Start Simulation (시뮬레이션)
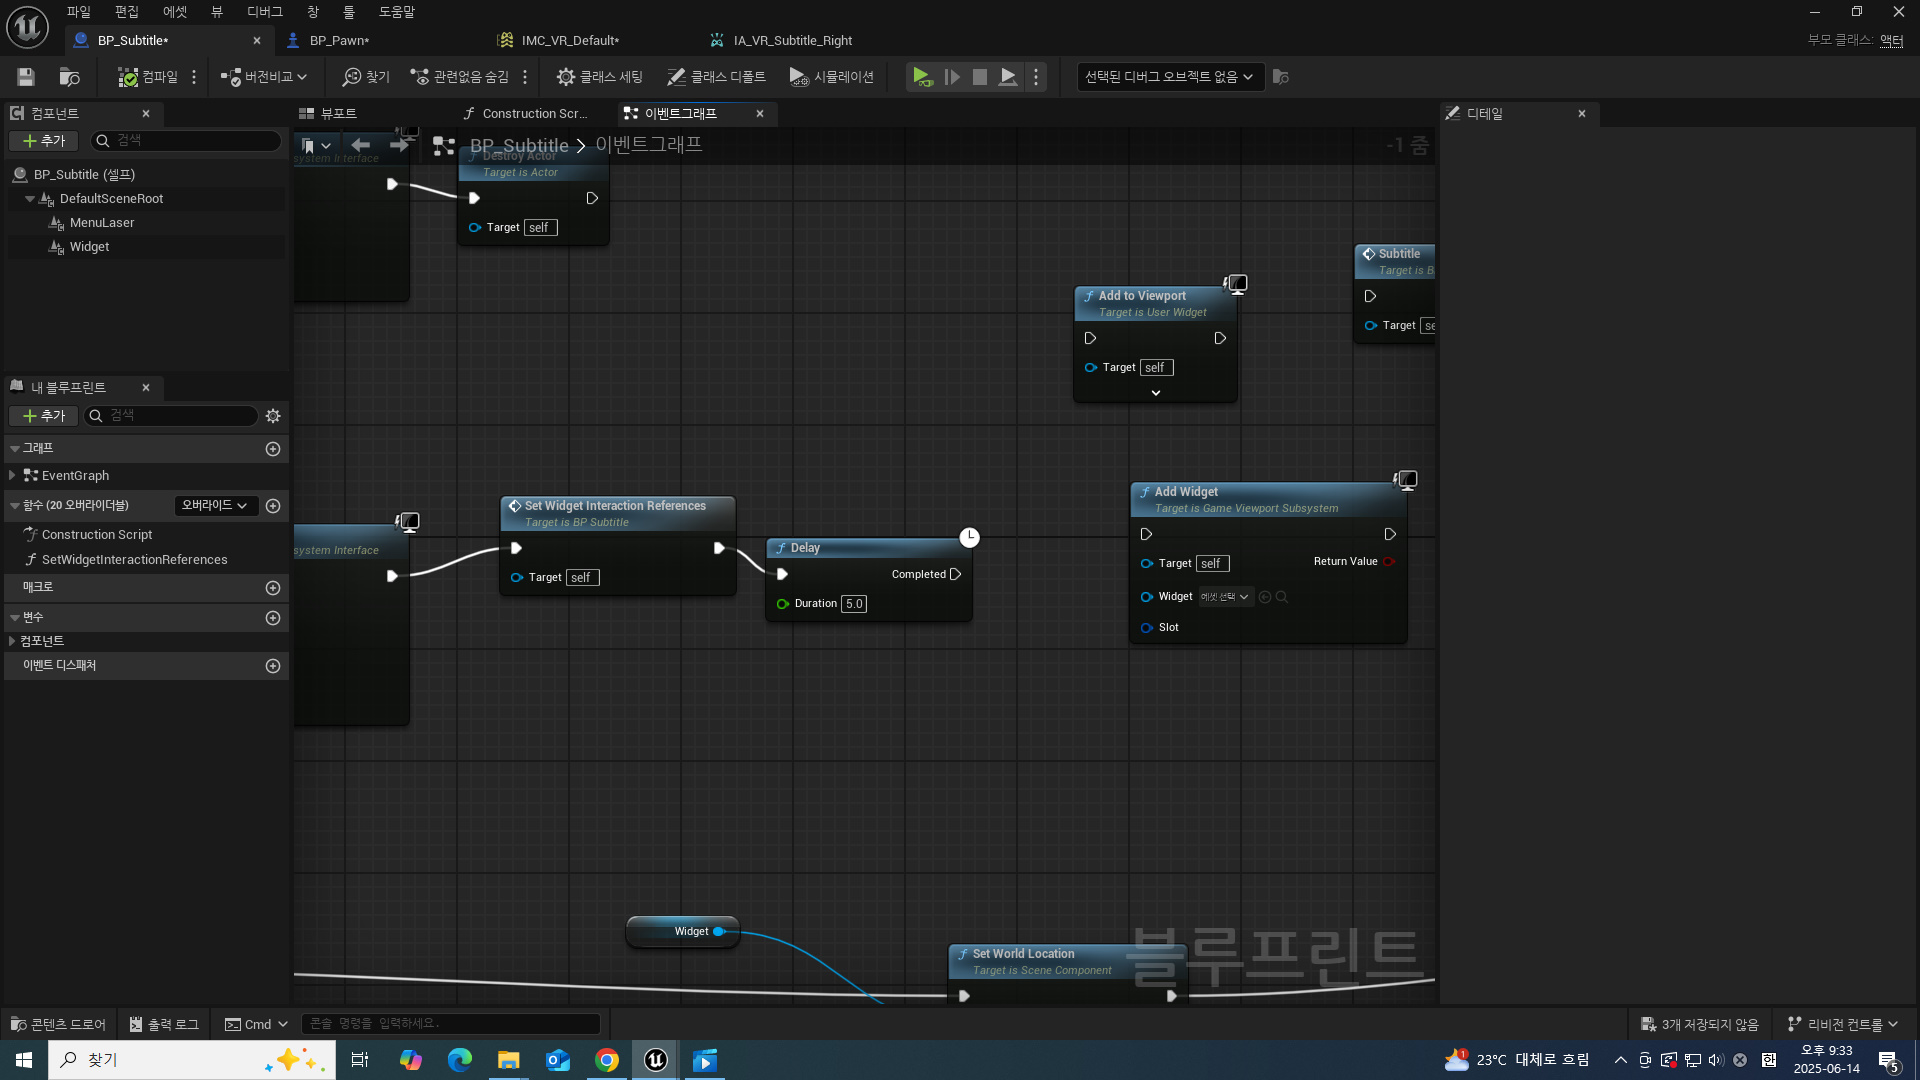This screenshot has height=1080, width=1920. 831,77
